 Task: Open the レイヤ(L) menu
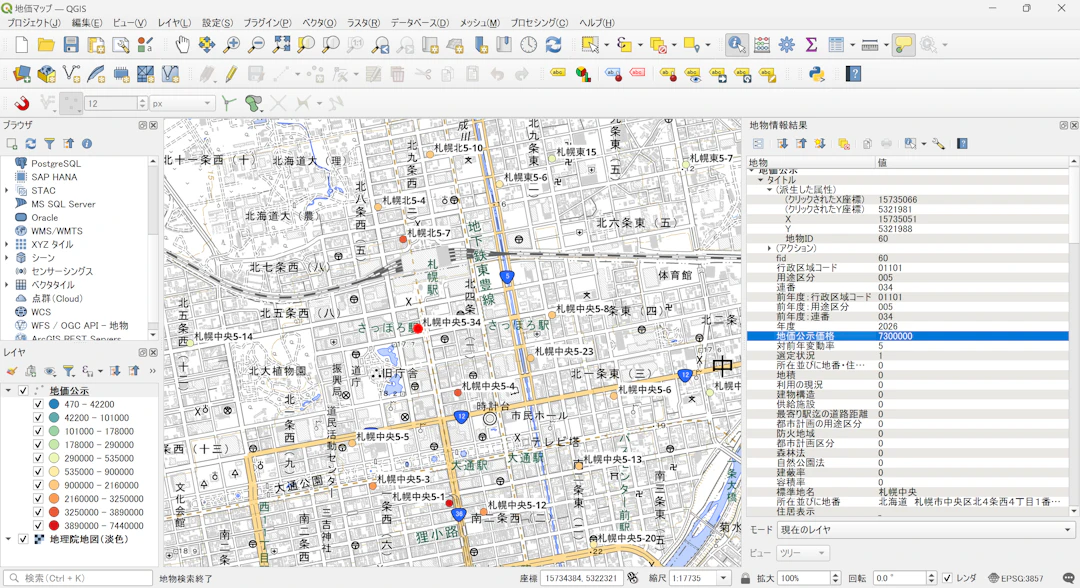click(x=173, y=23)
